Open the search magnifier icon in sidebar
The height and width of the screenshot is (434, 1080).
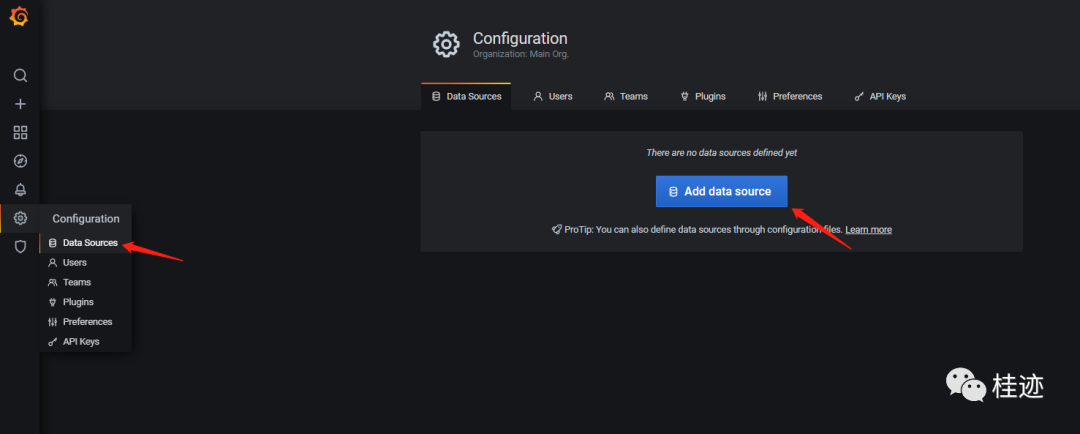pos(20,75)
